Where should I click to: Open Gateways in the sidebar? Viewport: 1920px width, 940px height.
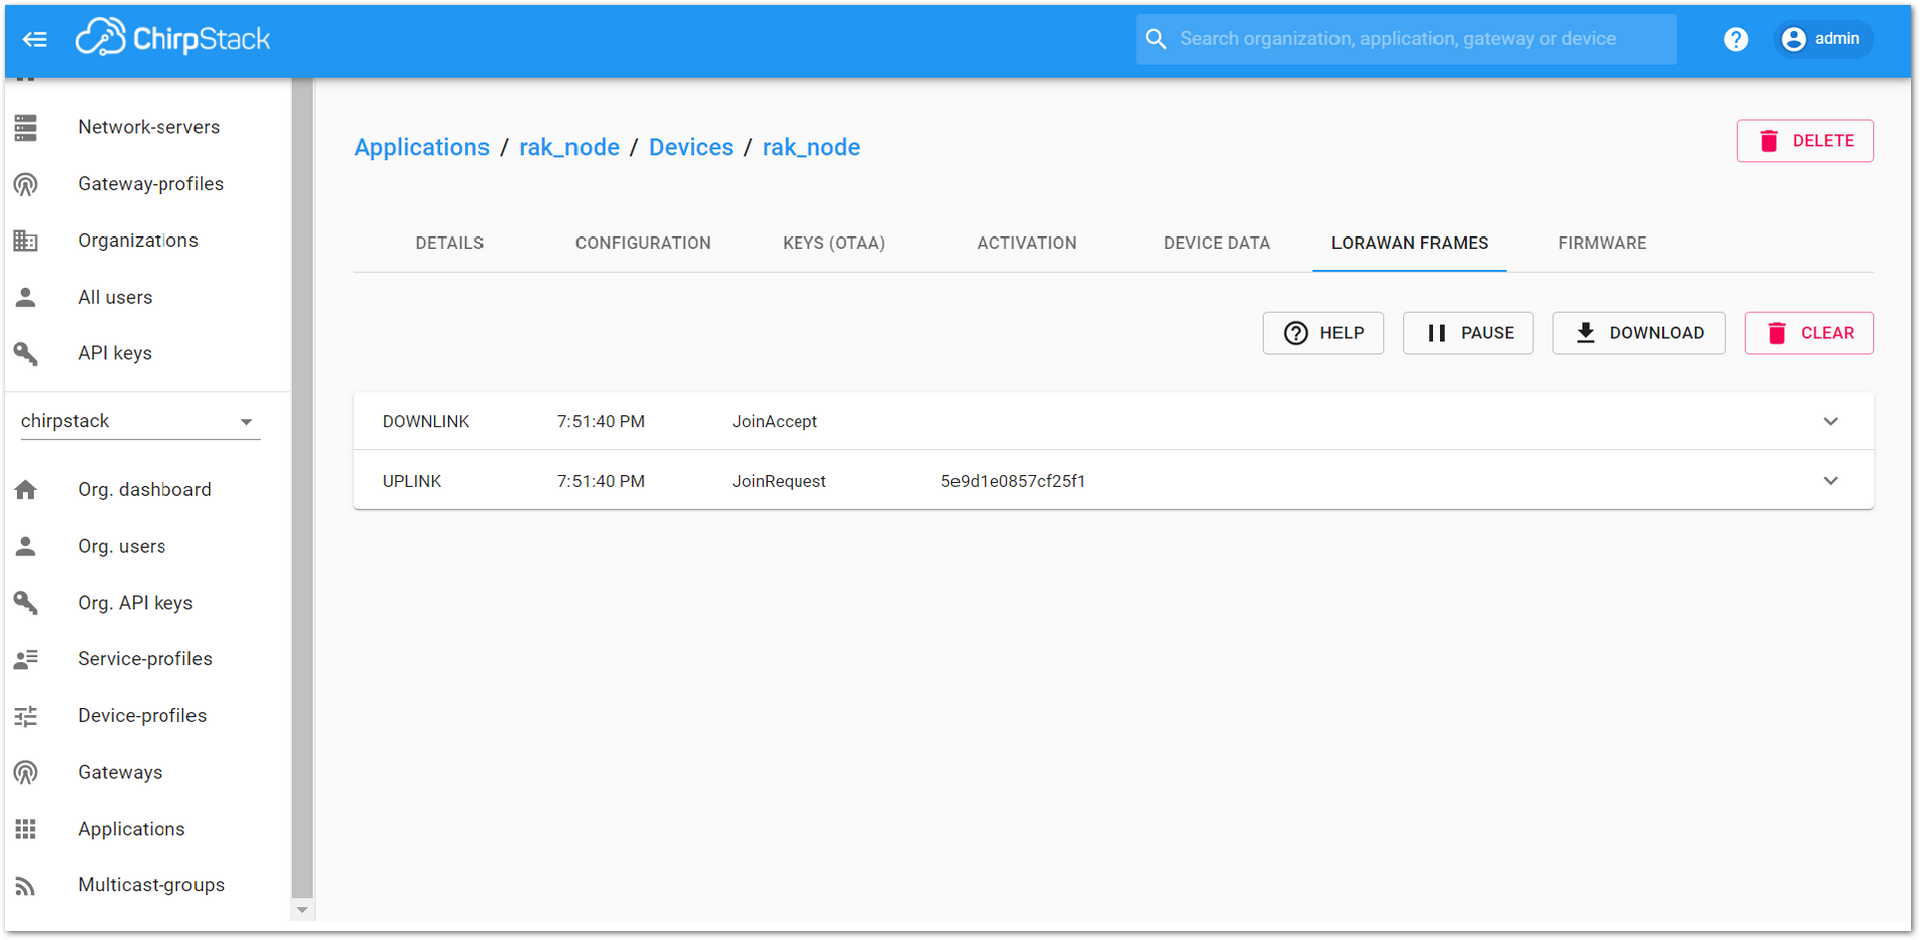point(120,772)
